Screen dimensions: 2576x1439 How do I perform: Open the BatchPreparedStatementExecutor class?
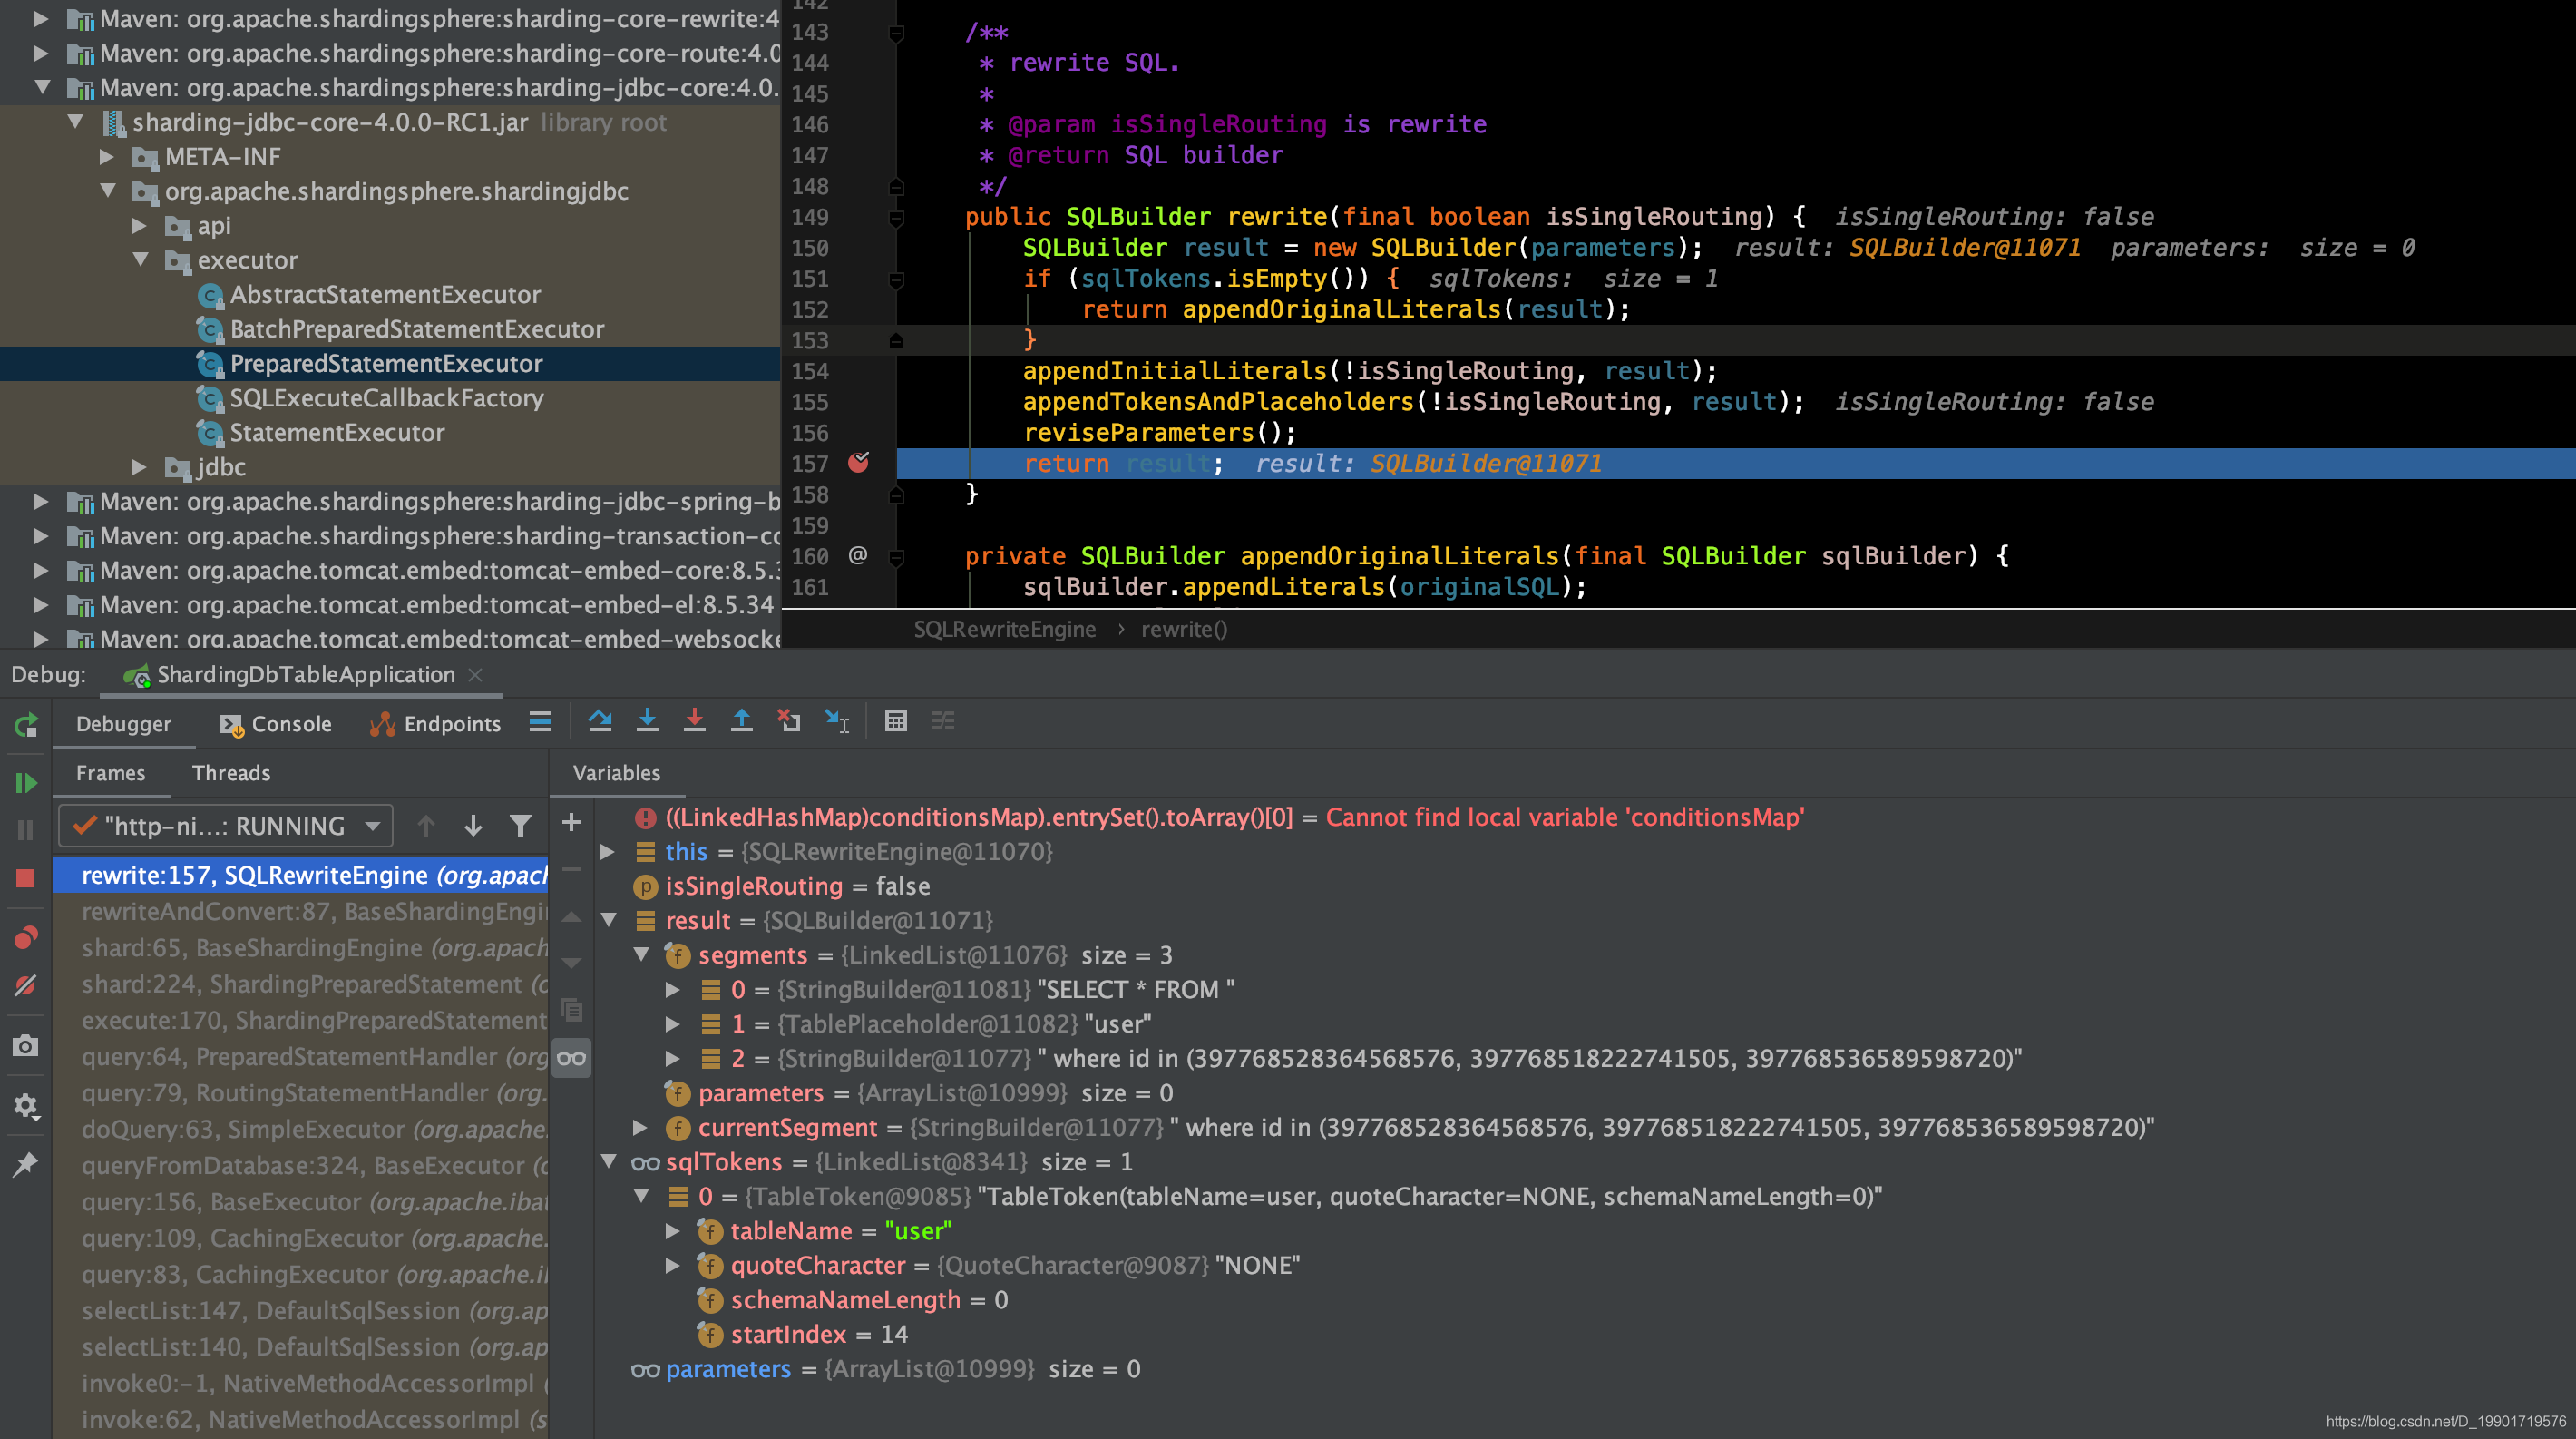417,329
